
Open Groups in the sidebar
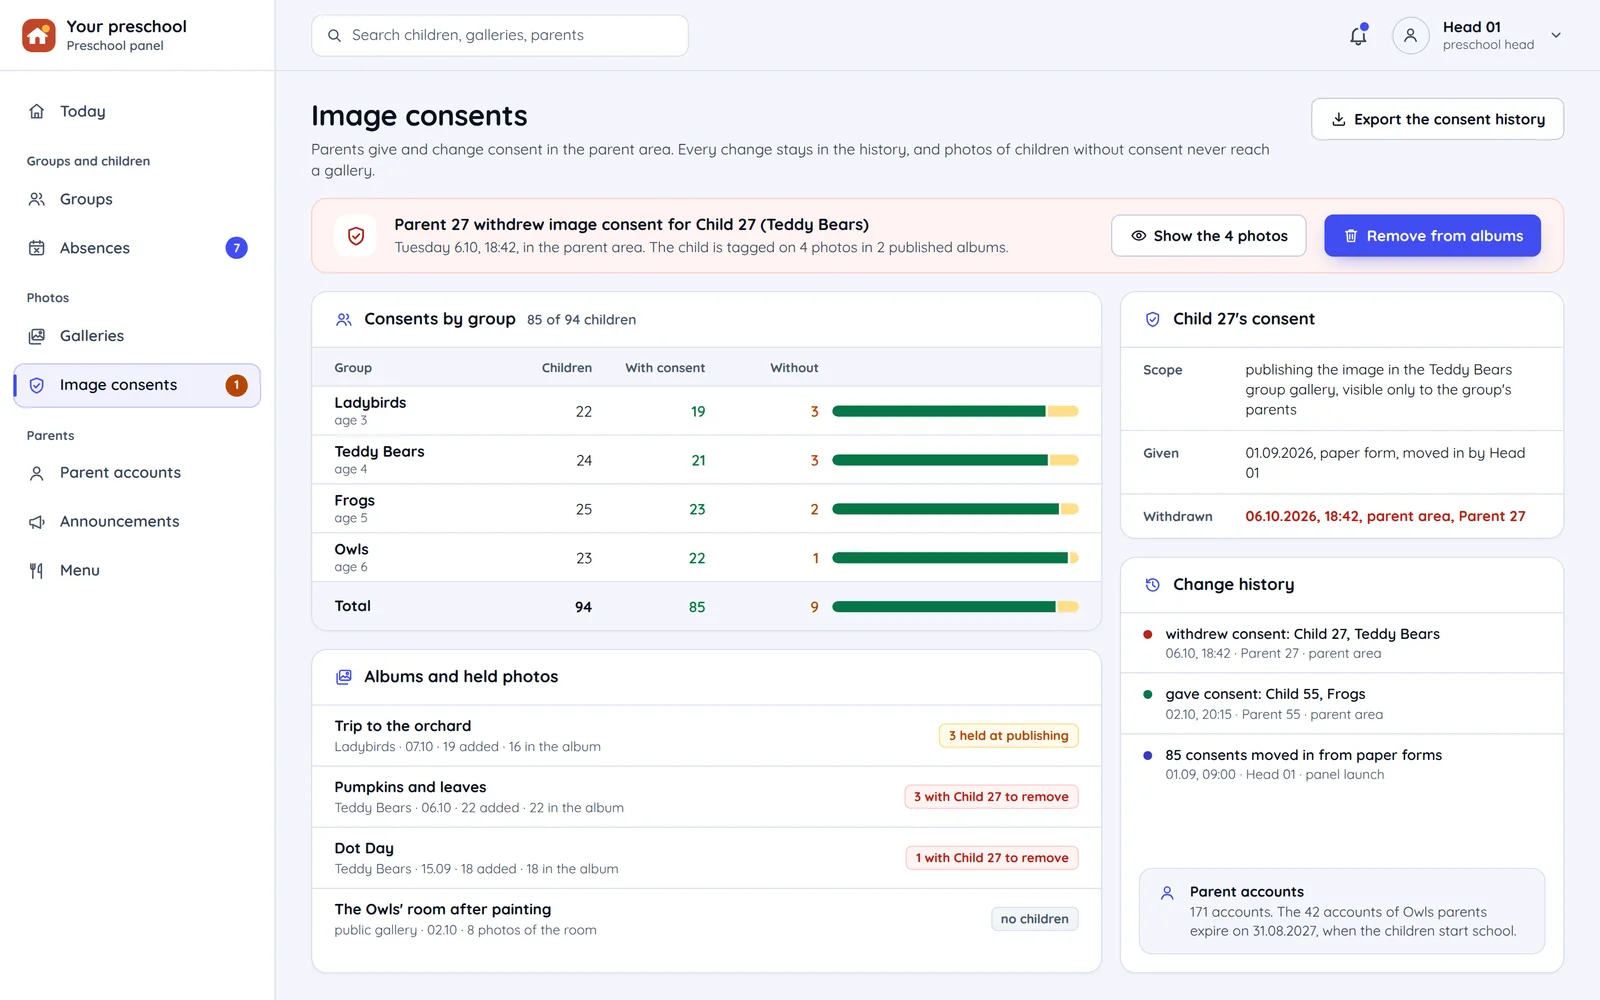[x=137, y=199]
